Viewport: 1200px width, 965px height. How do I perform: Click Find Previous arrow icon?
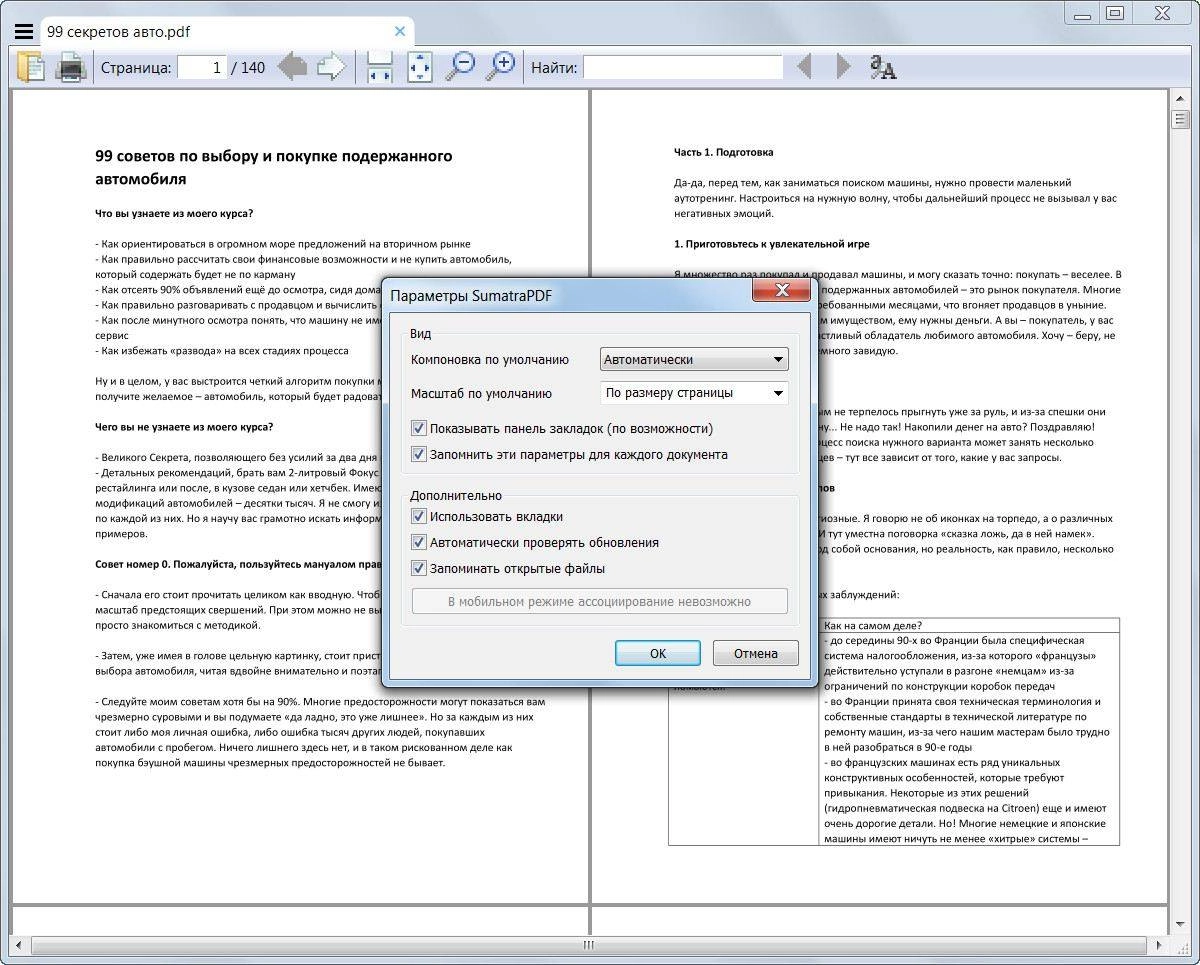coord(804,68)
